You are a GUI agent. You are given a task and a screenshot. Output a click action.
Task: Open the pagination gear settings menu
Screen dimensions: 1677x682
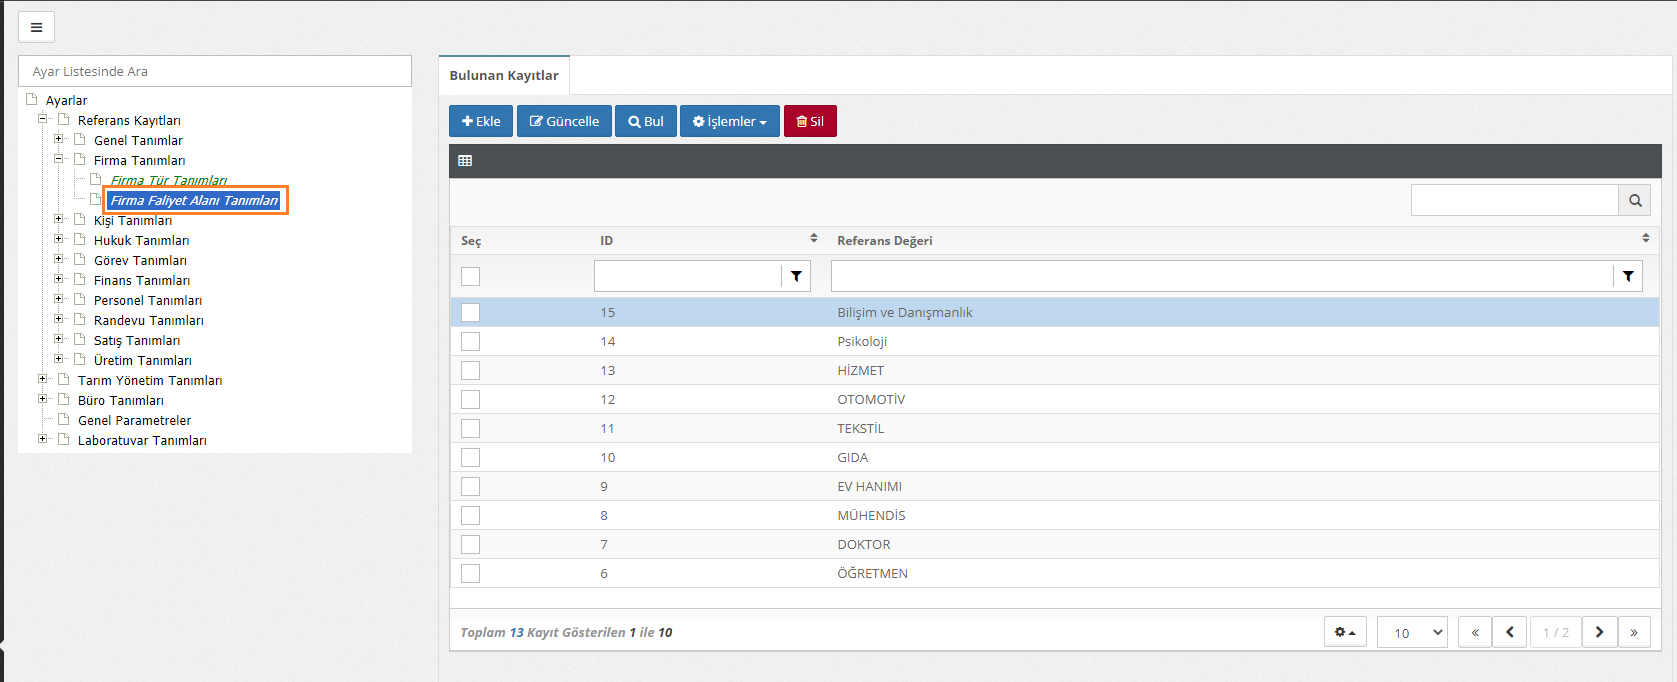pos(1345,632)
